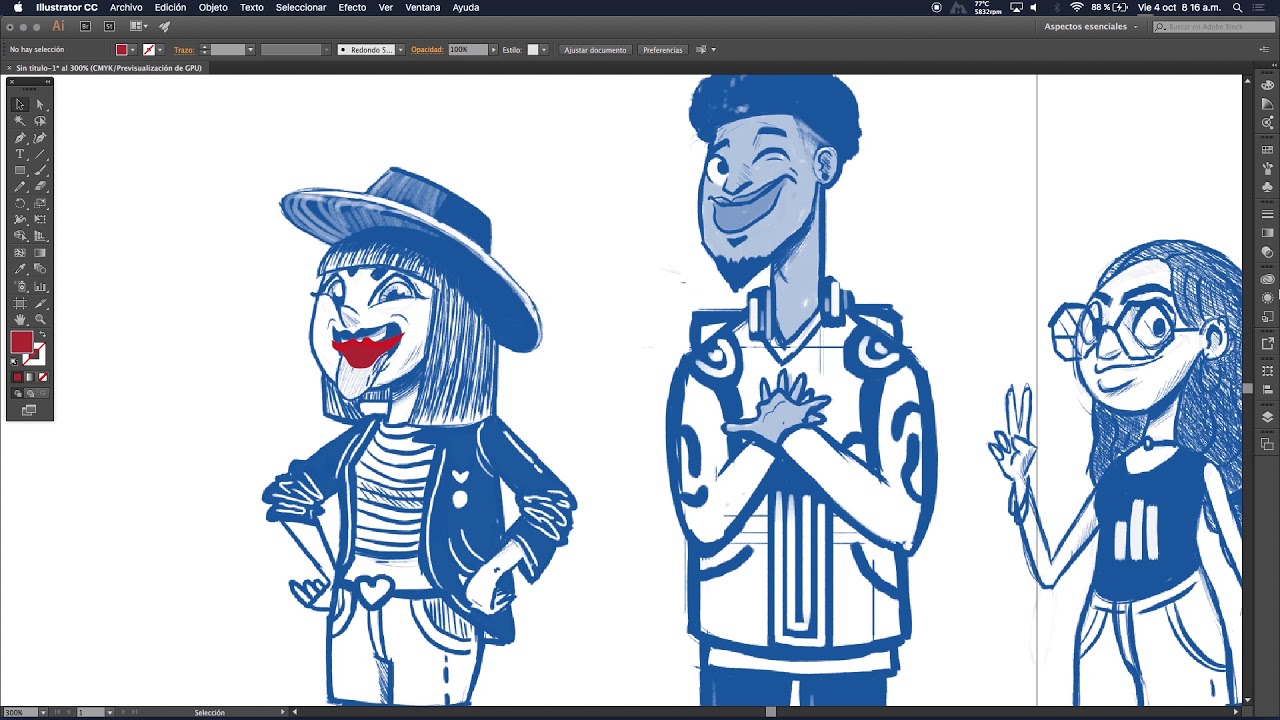Screen dimensions: 1280x720
Task: Open zoom level dropdown in status bar
Action: 42,712
